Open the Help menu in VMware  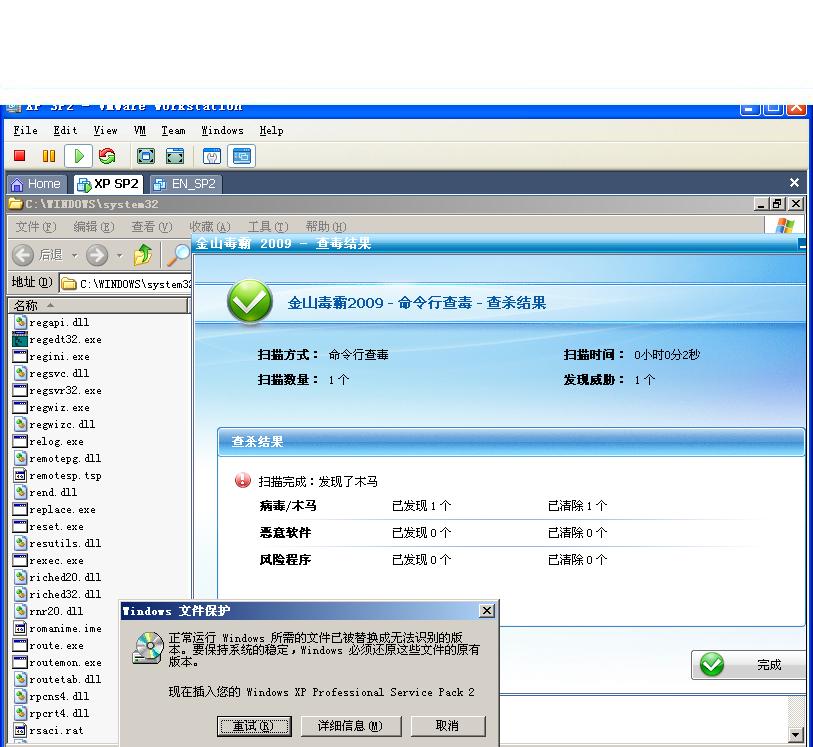(272, 131)
